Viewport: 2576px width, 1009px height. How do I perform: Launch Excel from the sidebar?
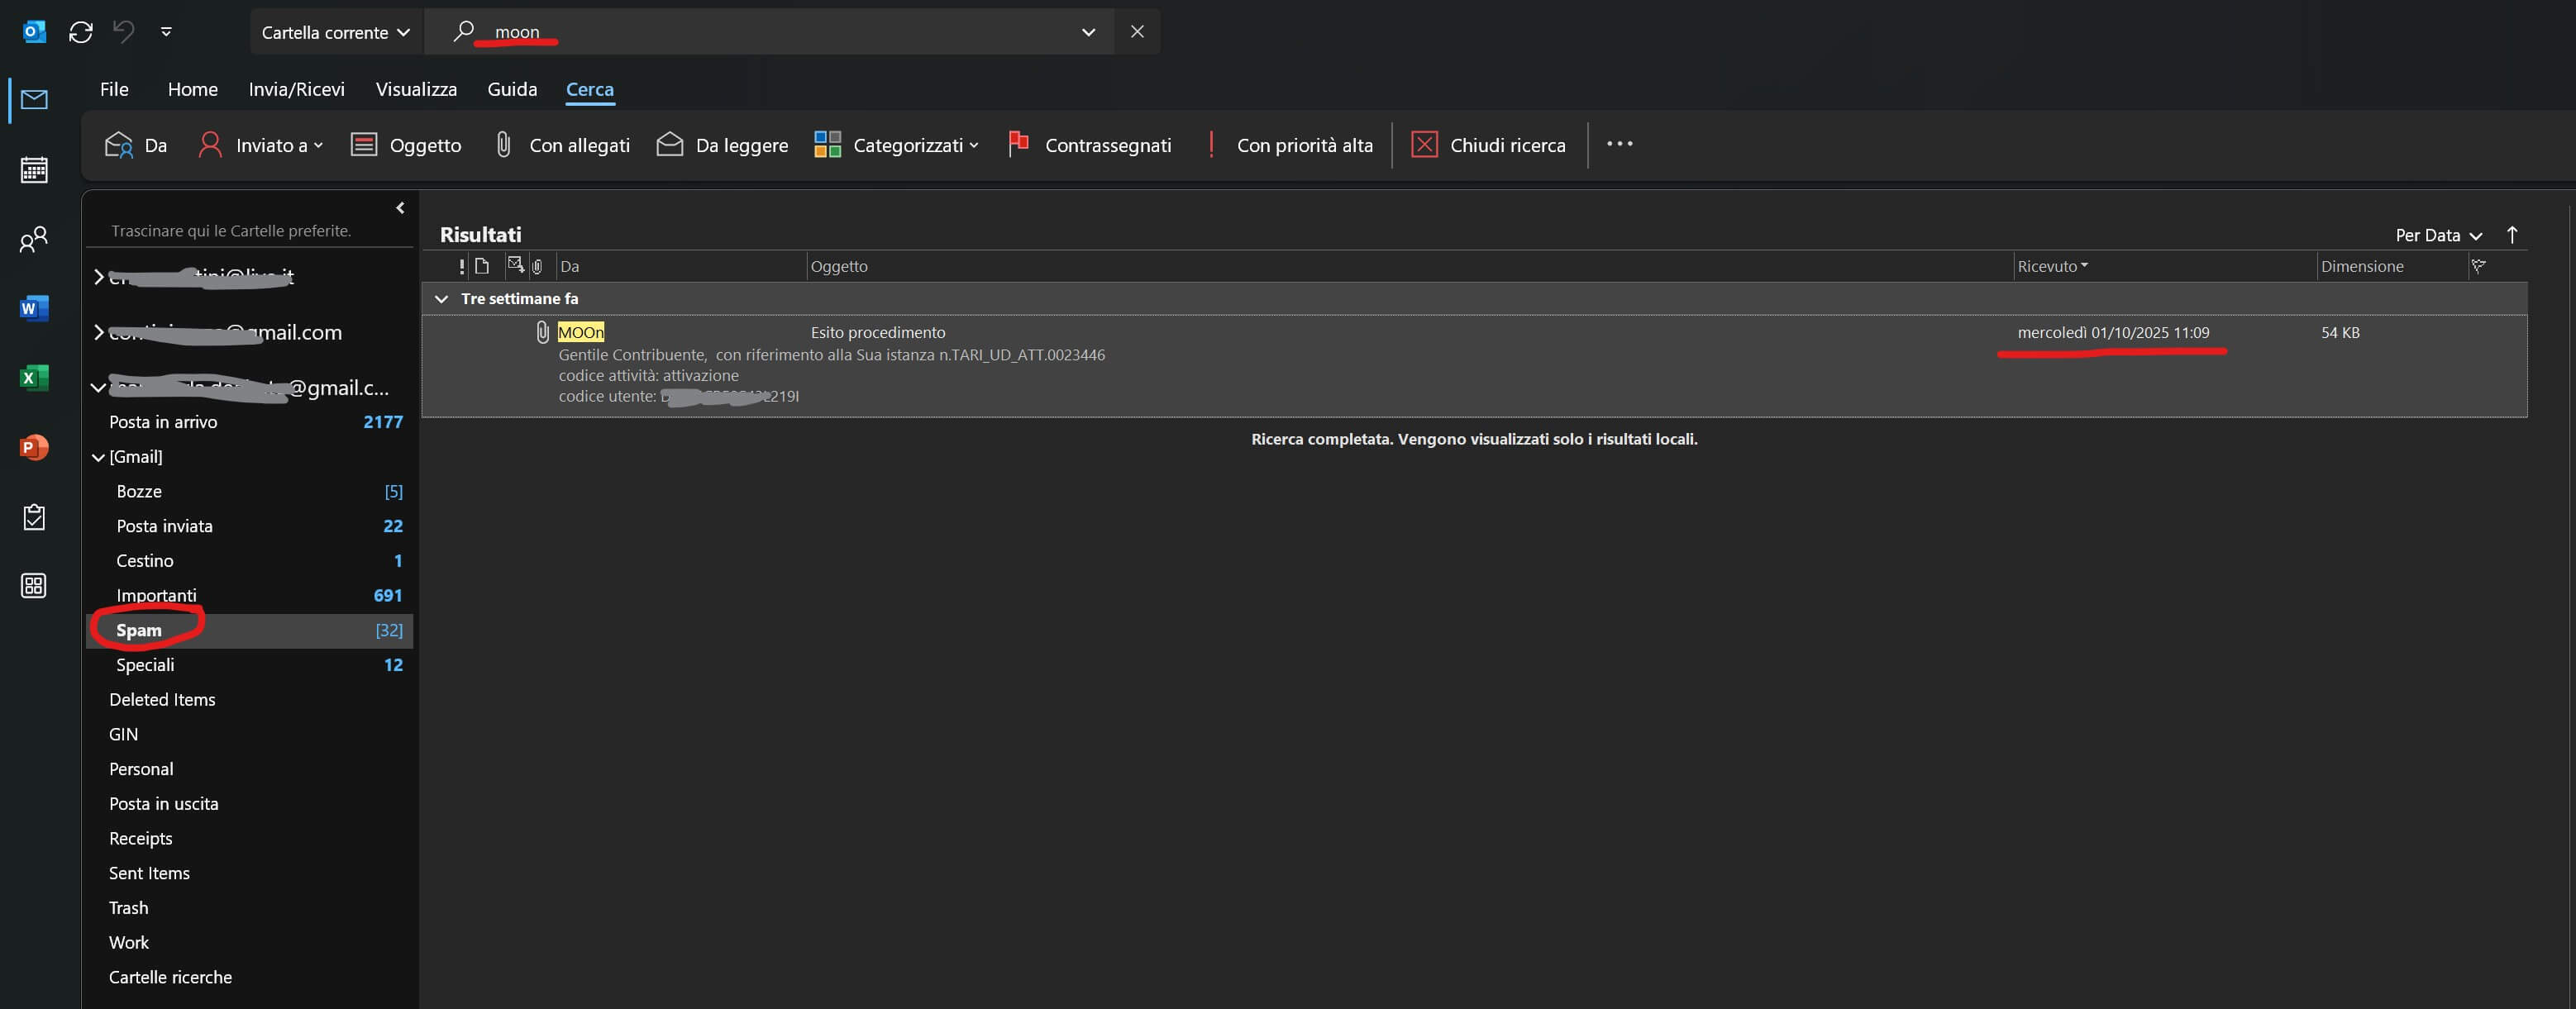click(x=34, y=377)
